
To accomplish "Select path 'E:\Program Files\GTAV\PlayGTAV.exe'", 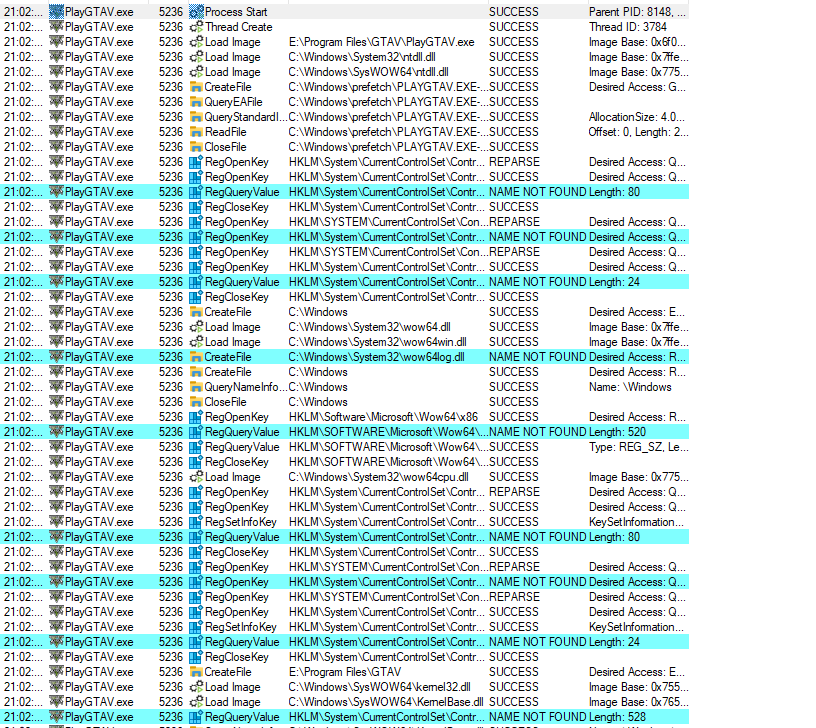I will click(381, 42).
